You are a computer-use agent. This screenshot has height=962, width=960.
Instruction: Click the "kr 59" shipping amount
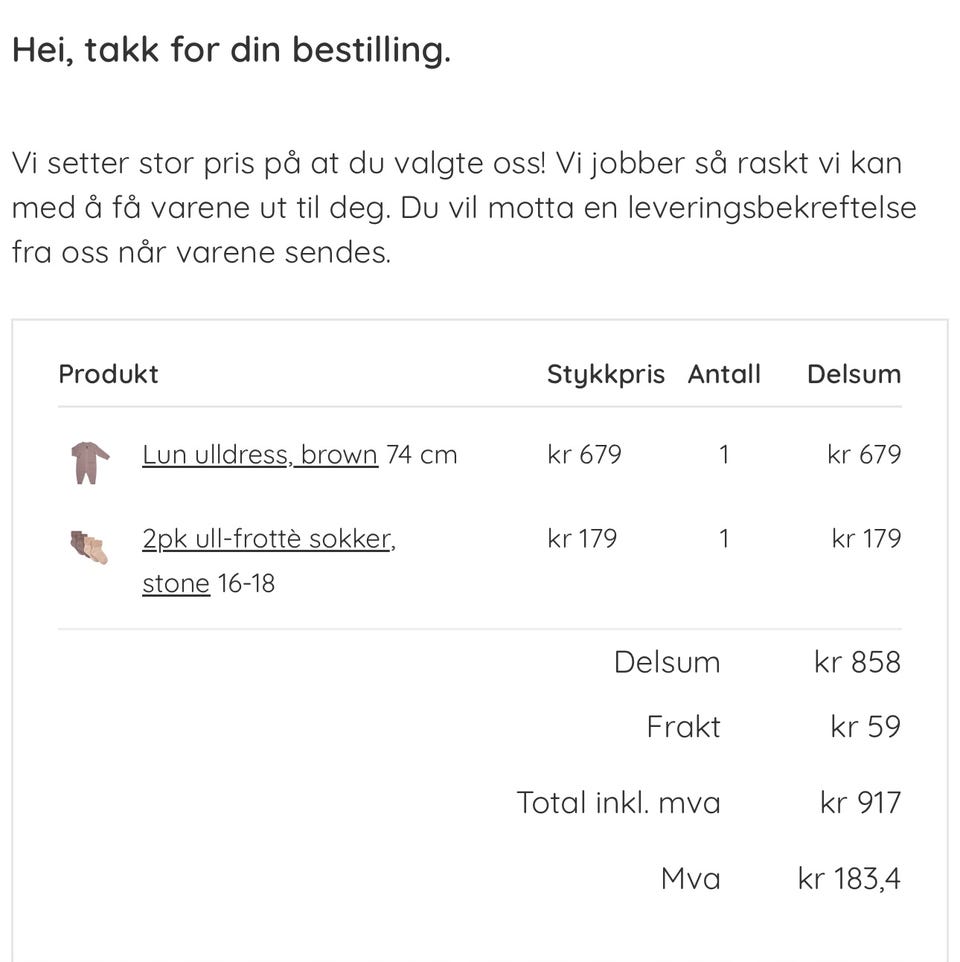pyautogui.click(x=865, y=727)
